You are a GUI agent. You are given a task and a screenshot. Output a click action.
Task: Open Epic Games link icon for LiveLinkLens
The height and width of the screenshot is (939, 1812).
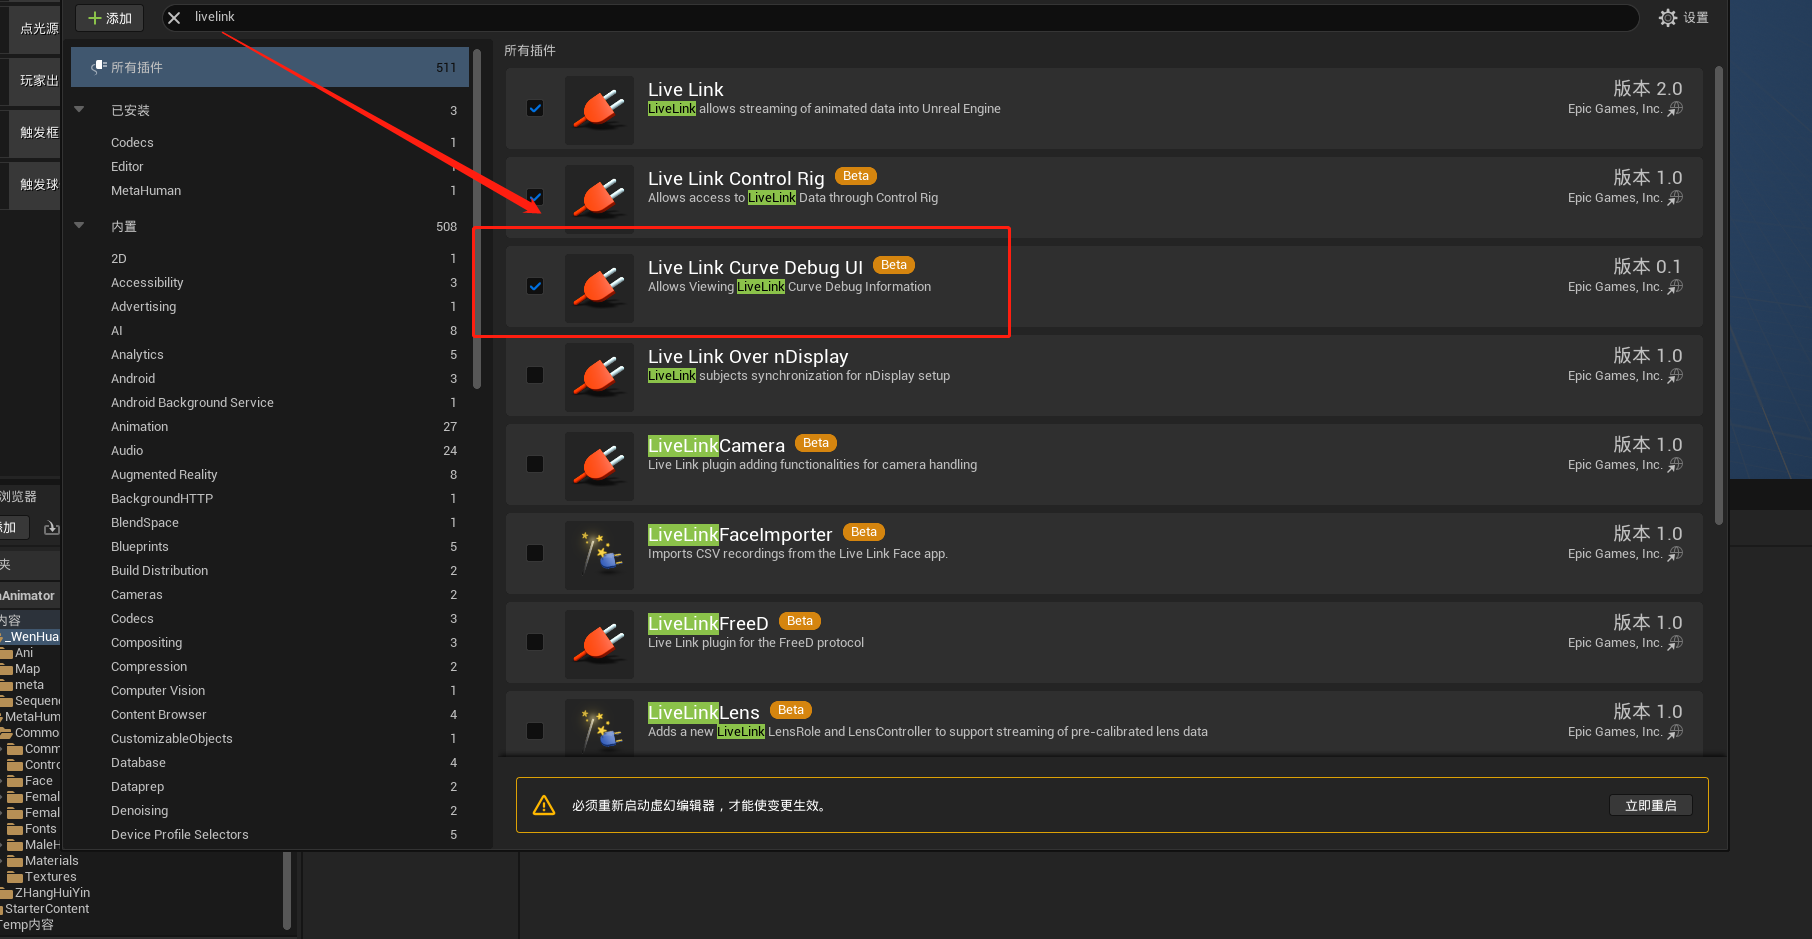1675,732
